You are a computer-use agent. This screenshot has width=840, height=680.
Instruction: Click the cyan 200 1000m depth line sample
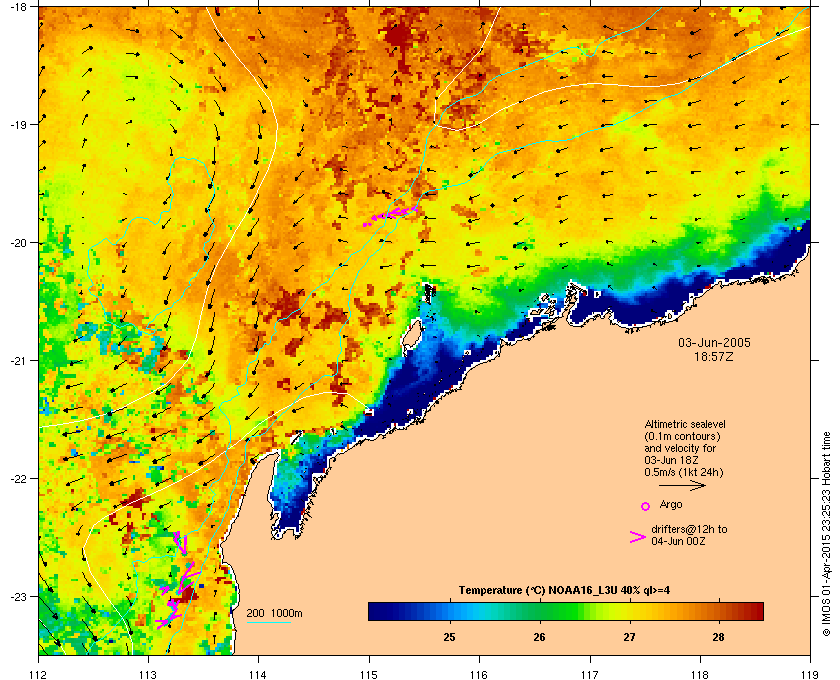tap(269, 622)
